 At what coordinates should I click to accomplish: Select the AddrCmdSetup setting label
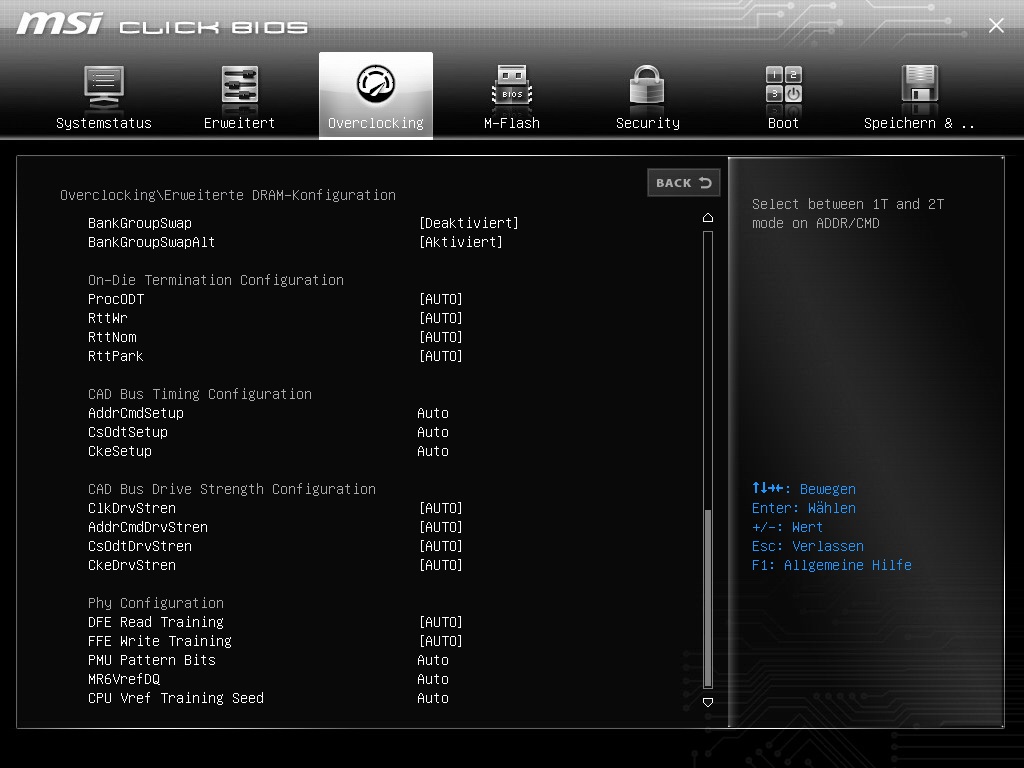pos(136,413)
